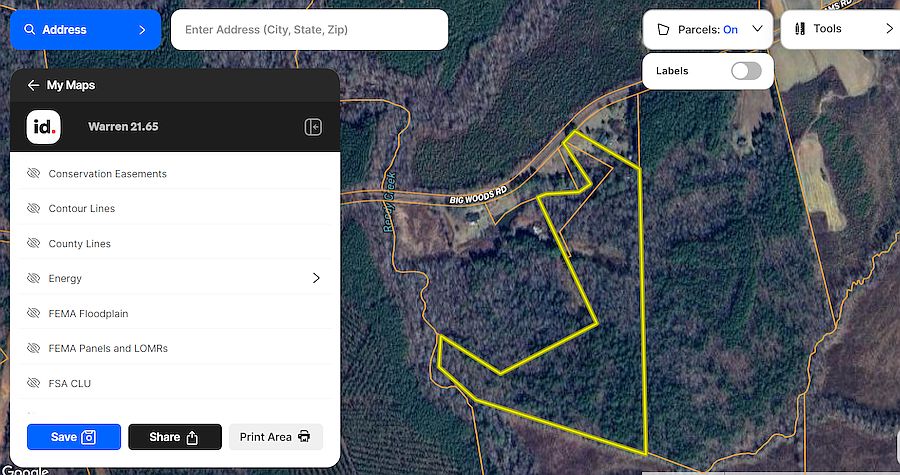Toggle the Labels switch on
Screen dimensions: 900x475
(746, 71)
